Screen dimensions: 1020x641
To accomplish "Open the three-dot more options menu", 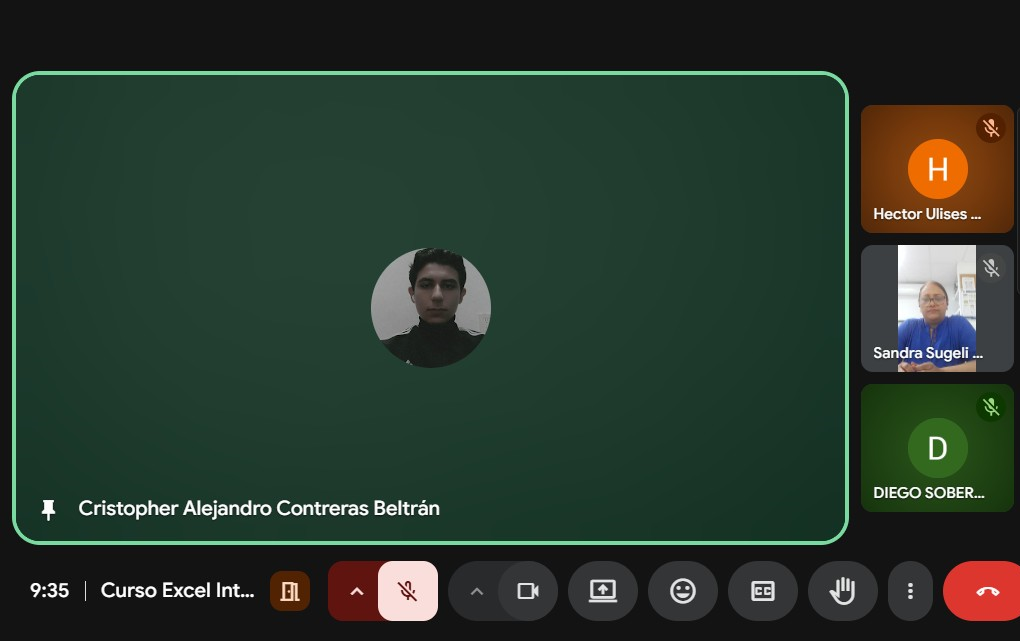I will tap(910, 591).
